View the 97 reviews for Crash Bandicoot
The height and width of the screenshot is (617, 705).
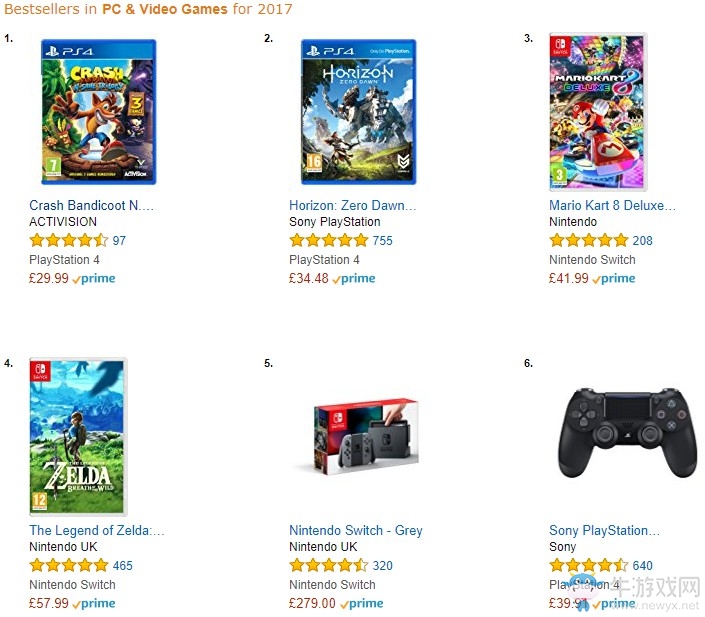119,241
